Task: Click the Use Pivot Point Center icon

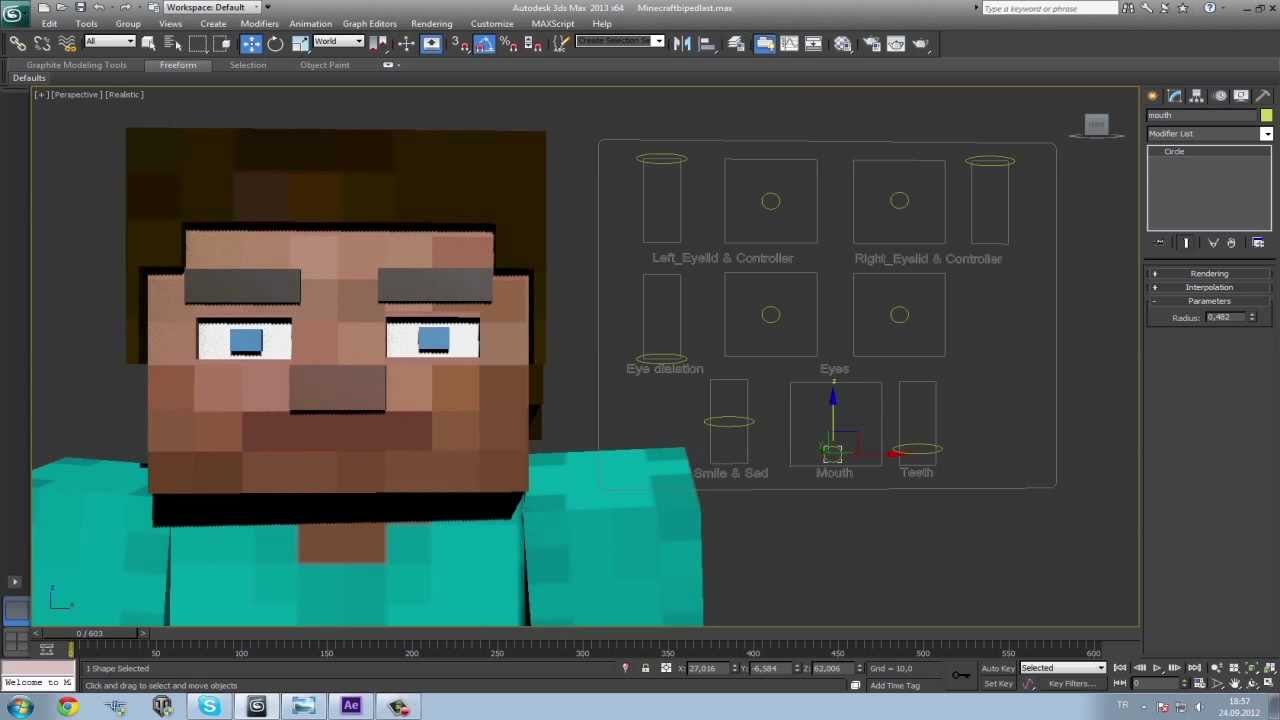Action: point(378,43)
